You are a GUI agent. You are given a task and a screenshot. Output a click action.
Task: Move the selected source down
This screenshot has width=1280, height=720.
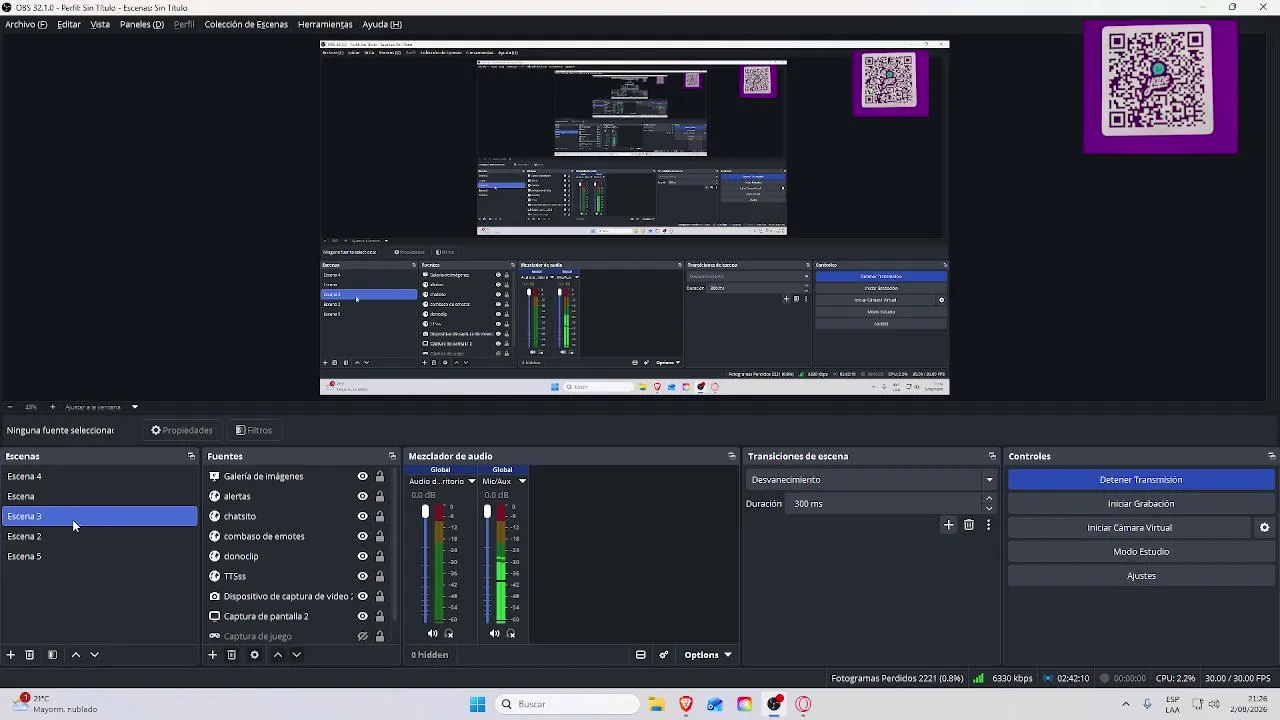pyautogui.click(x=296, y=655)
